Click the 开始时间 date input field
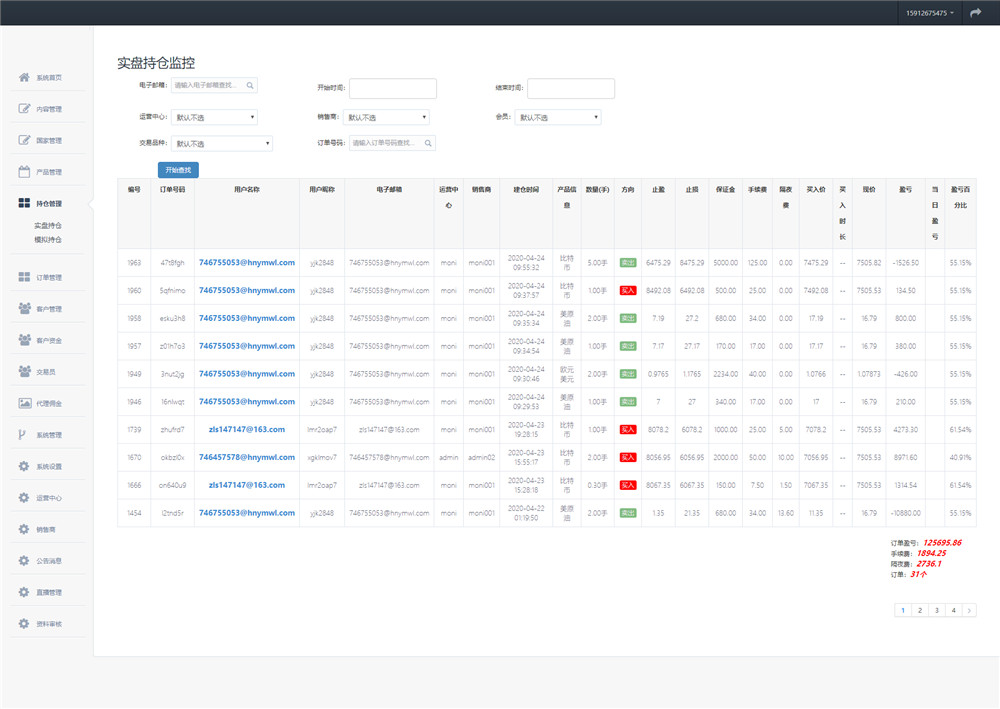1000x709 pixels. [393, 89]
